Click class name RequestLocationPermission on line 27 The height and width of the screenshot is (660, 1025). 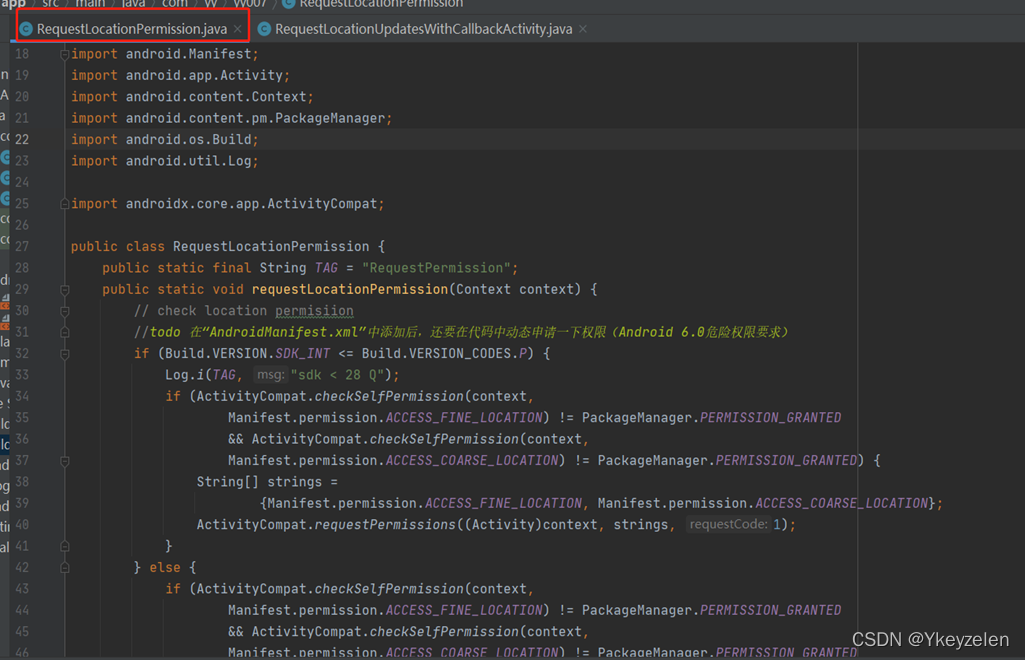(271, 246)
